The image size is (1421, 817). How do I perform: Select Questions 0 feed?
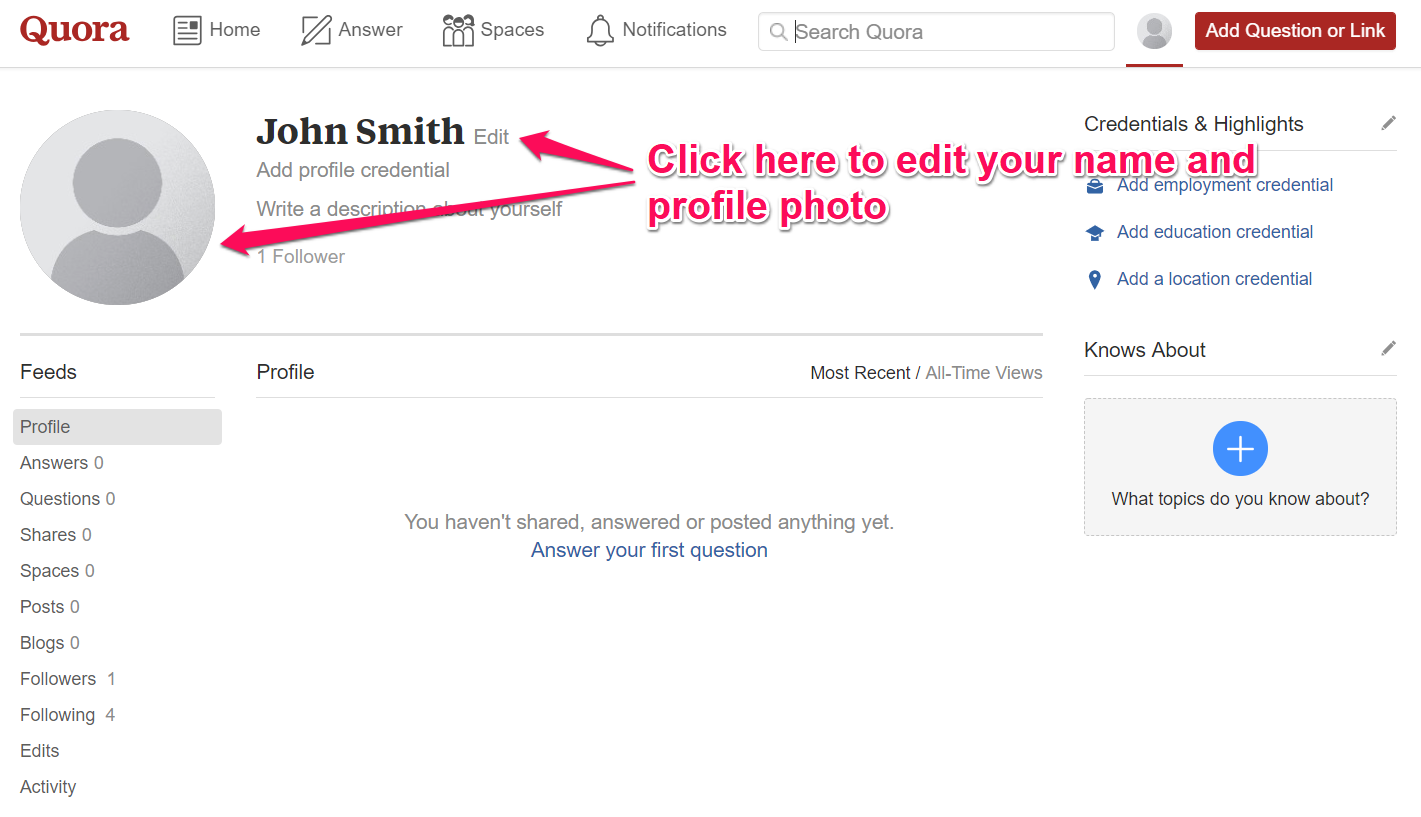(68, 499)
